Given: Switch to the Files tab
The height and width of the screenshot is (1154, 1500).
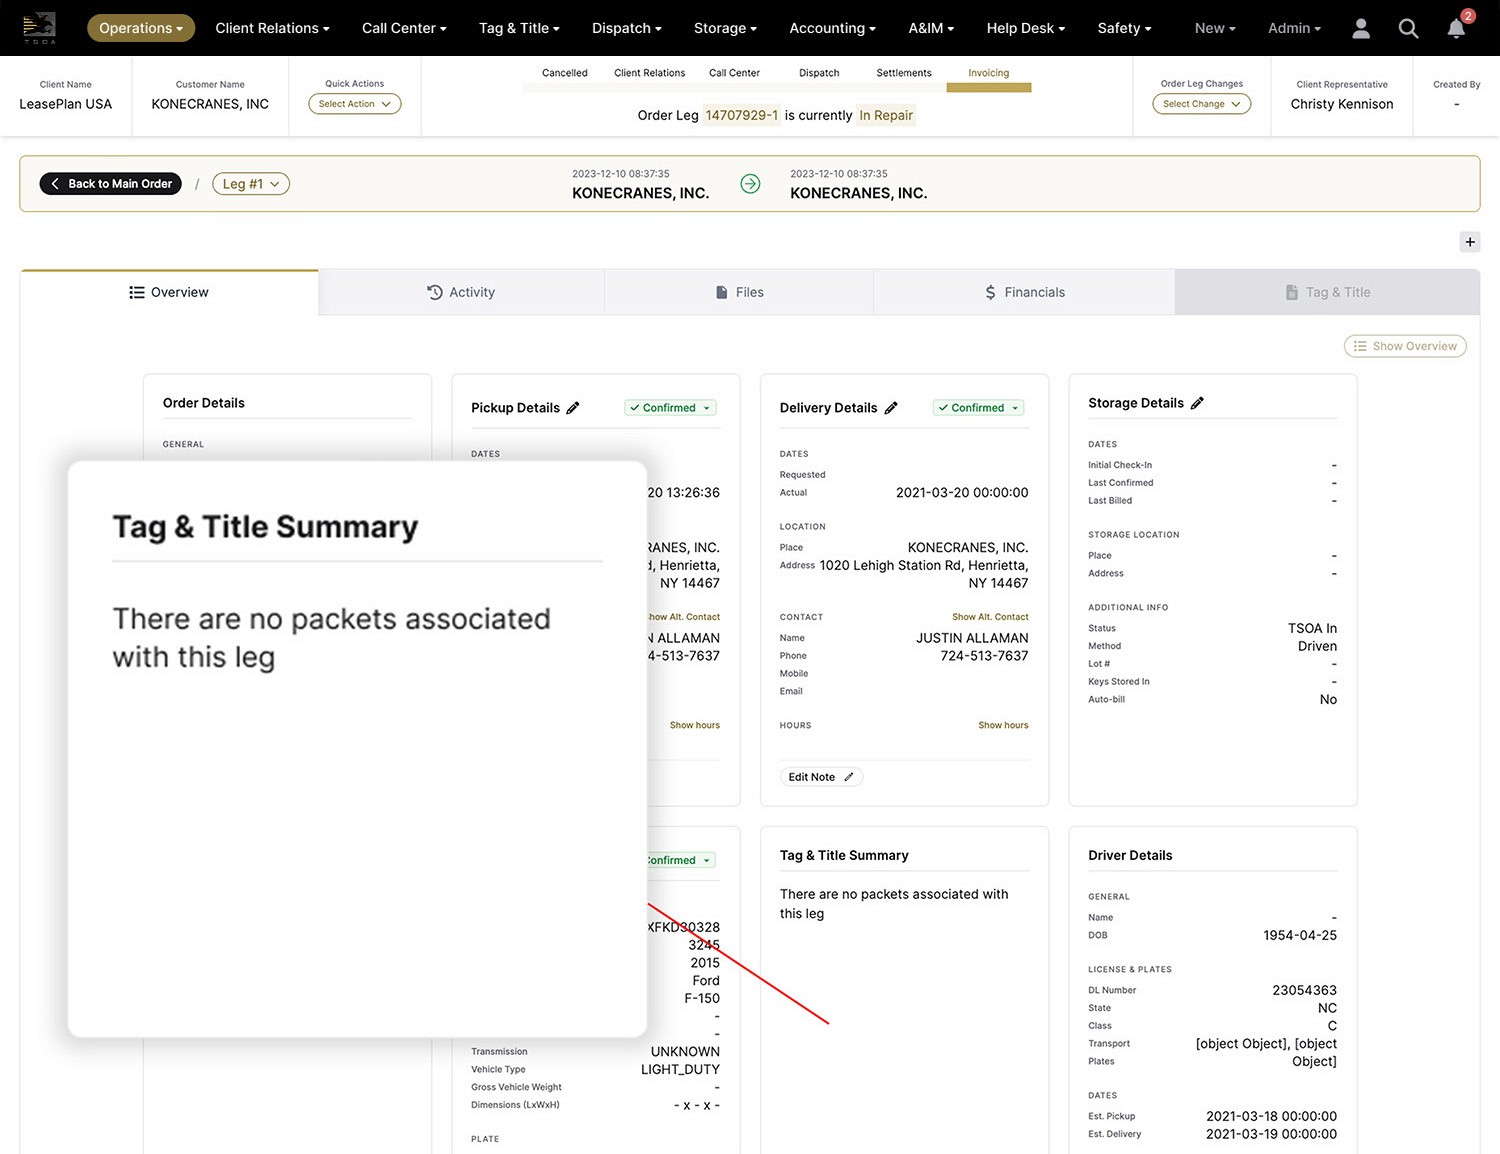Looking at the screenshot, I should point(739,292).
